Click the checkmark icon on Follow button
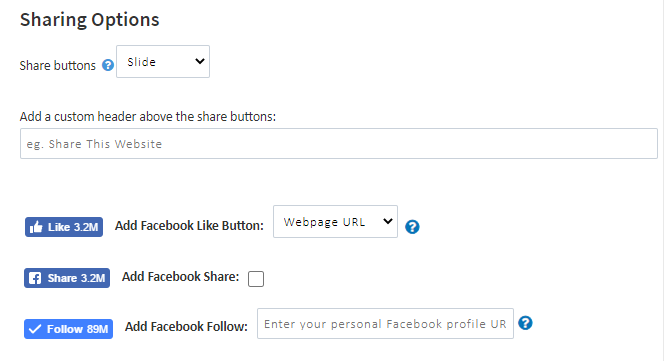The width and height of the screenshot is (664, 361). [x=35, y=329]
